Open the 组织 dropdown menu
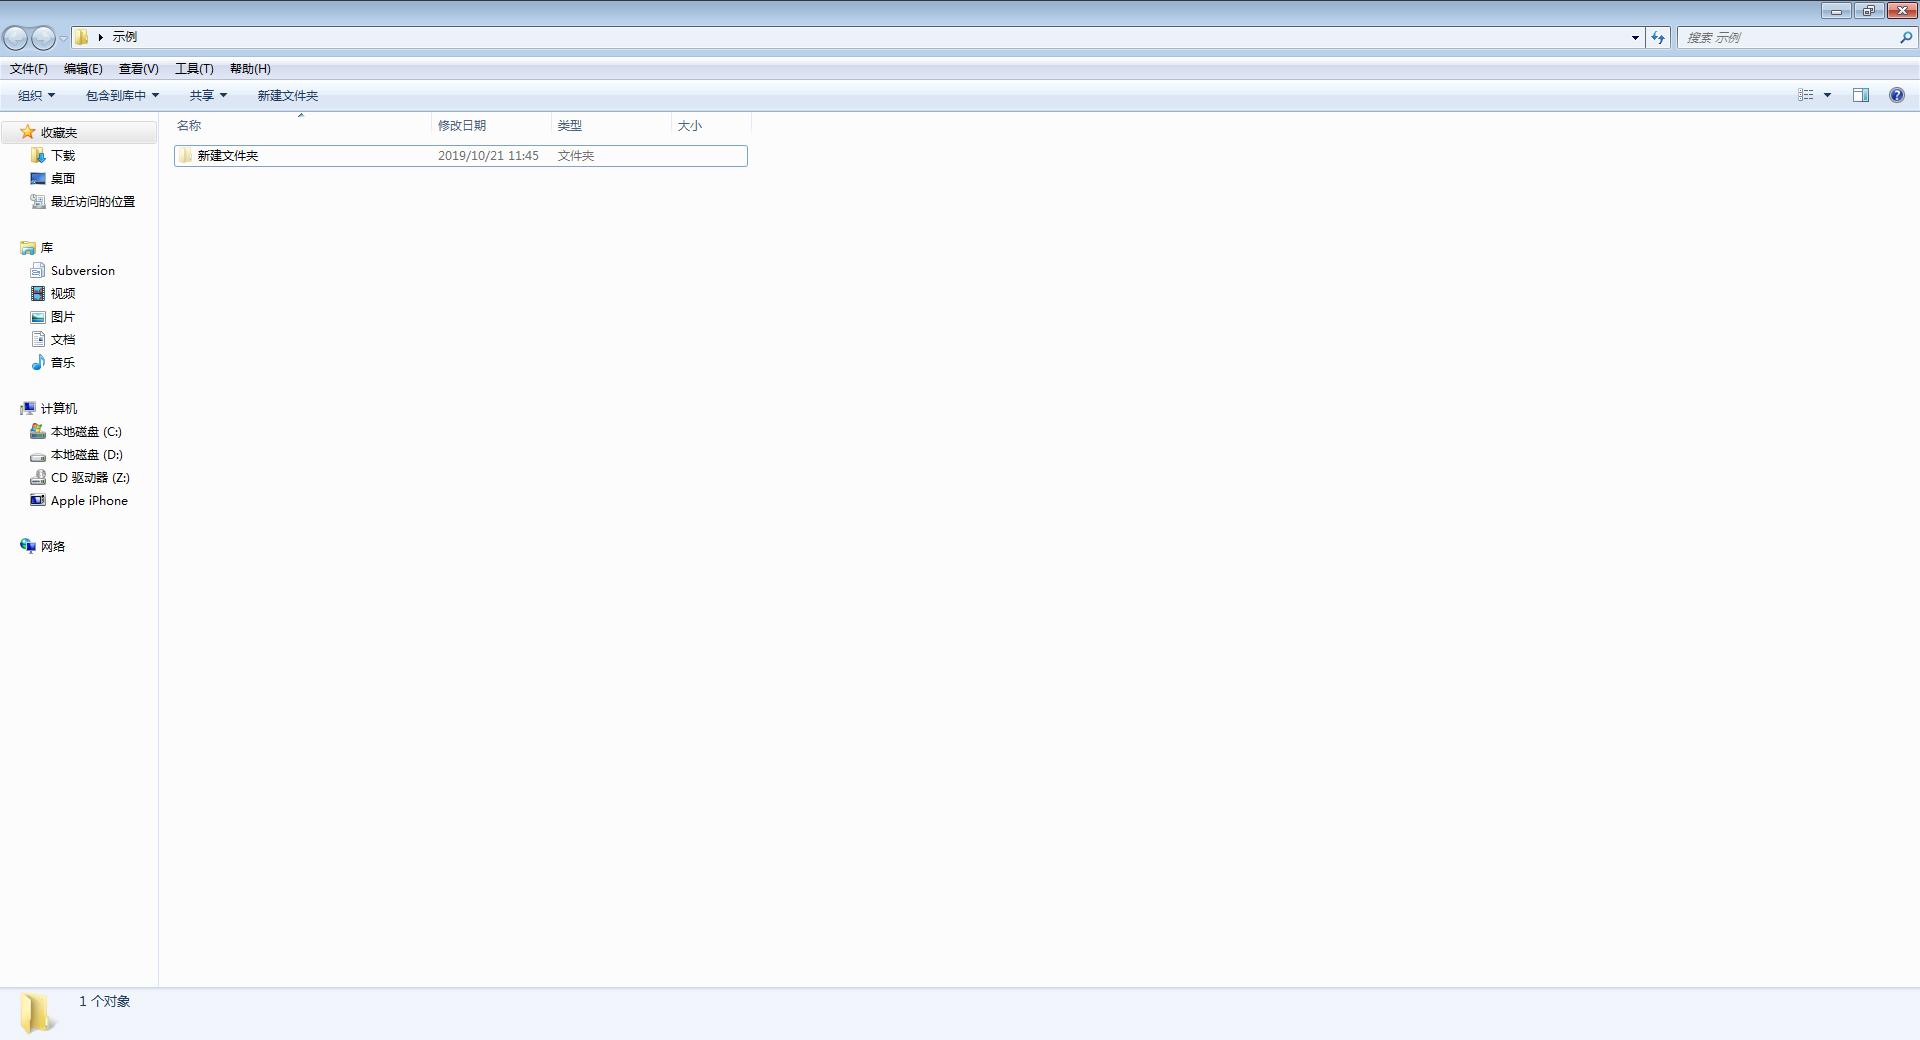 (36, 95)
